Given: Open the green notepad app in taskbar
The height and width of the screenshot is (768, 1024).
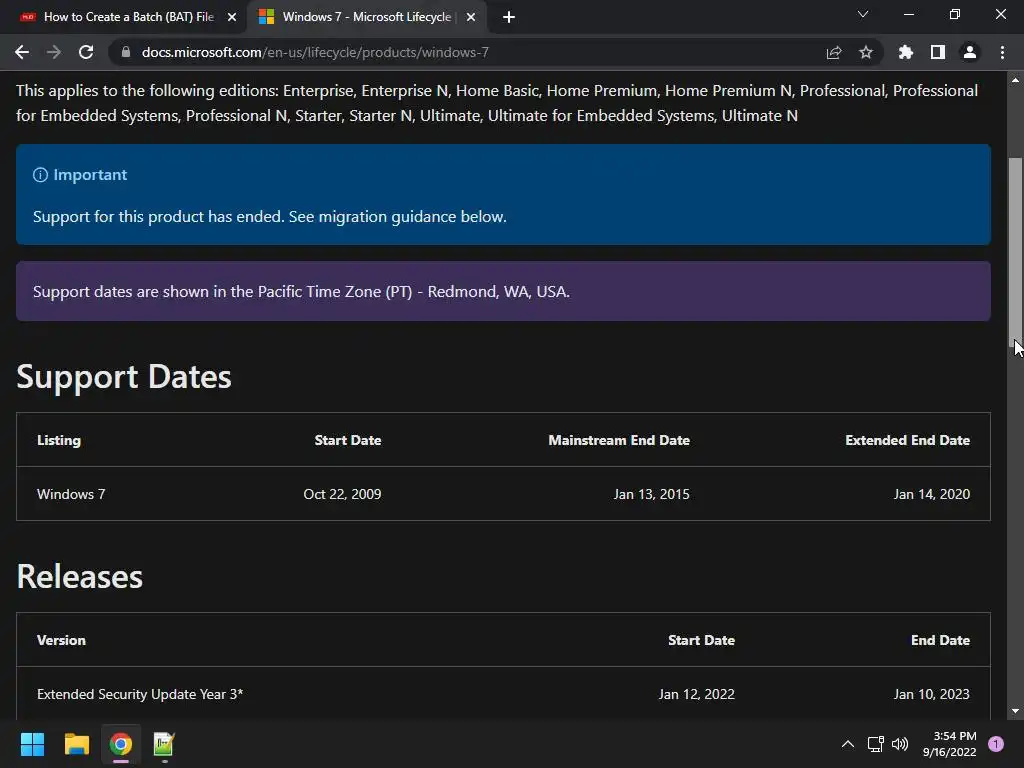Looking at the screenshot, I should pyautogui.click(x=164, y=744).
